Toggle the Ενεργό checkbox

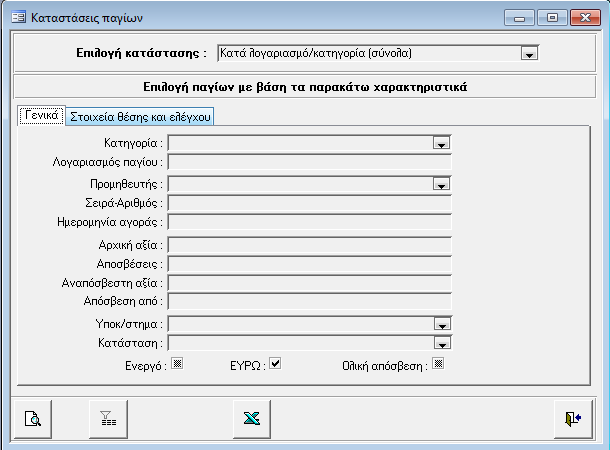tap(177, 364)
